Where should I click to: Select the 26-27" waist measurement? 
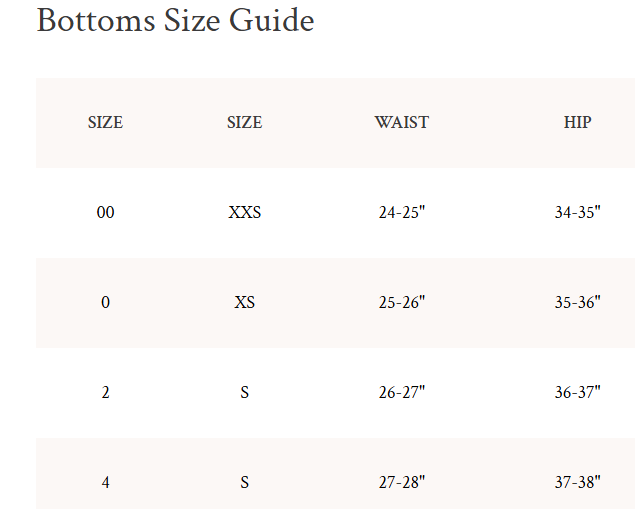tap(402, 392)
